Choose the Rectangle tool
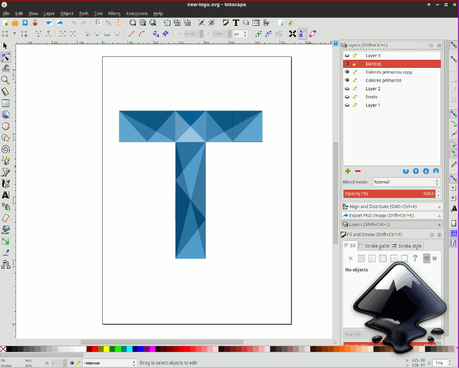 pyautogui.click(x=5, y=103)
